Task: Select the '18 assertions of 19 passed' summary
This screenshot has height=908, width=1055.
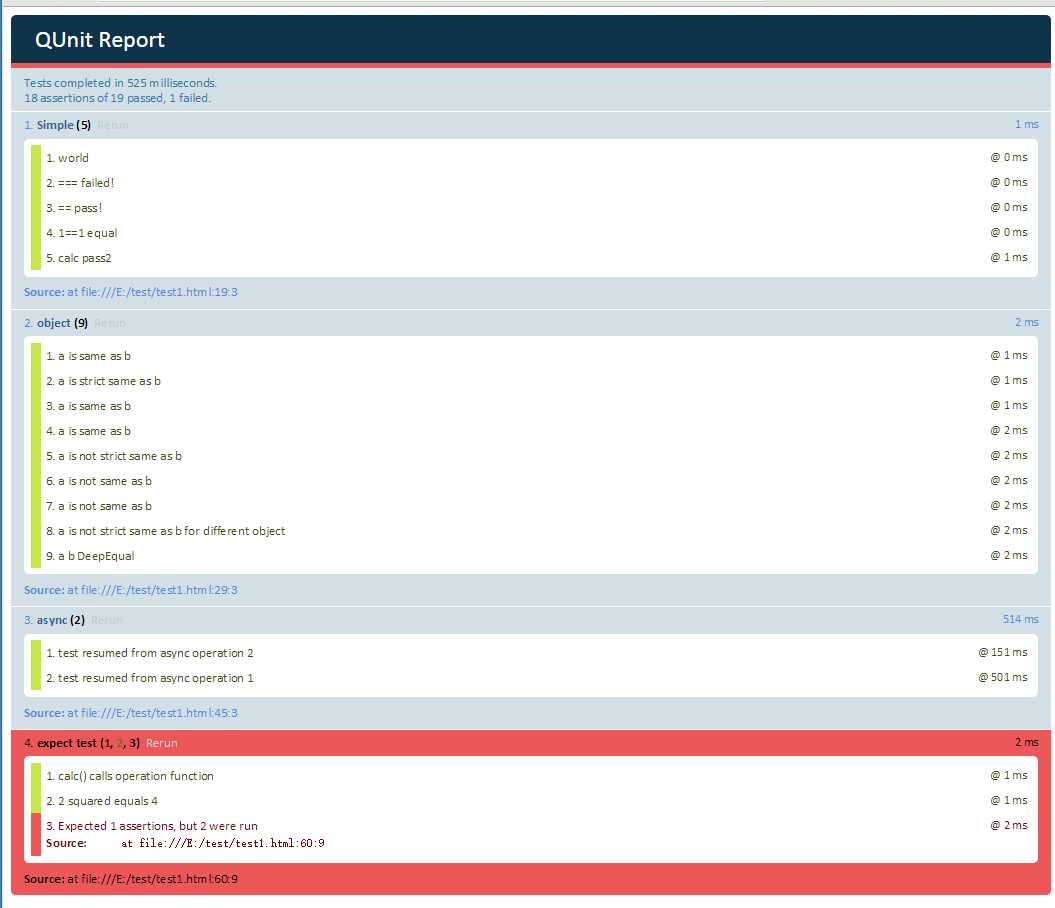Action: pyautogui.click(x=118, y=98)
